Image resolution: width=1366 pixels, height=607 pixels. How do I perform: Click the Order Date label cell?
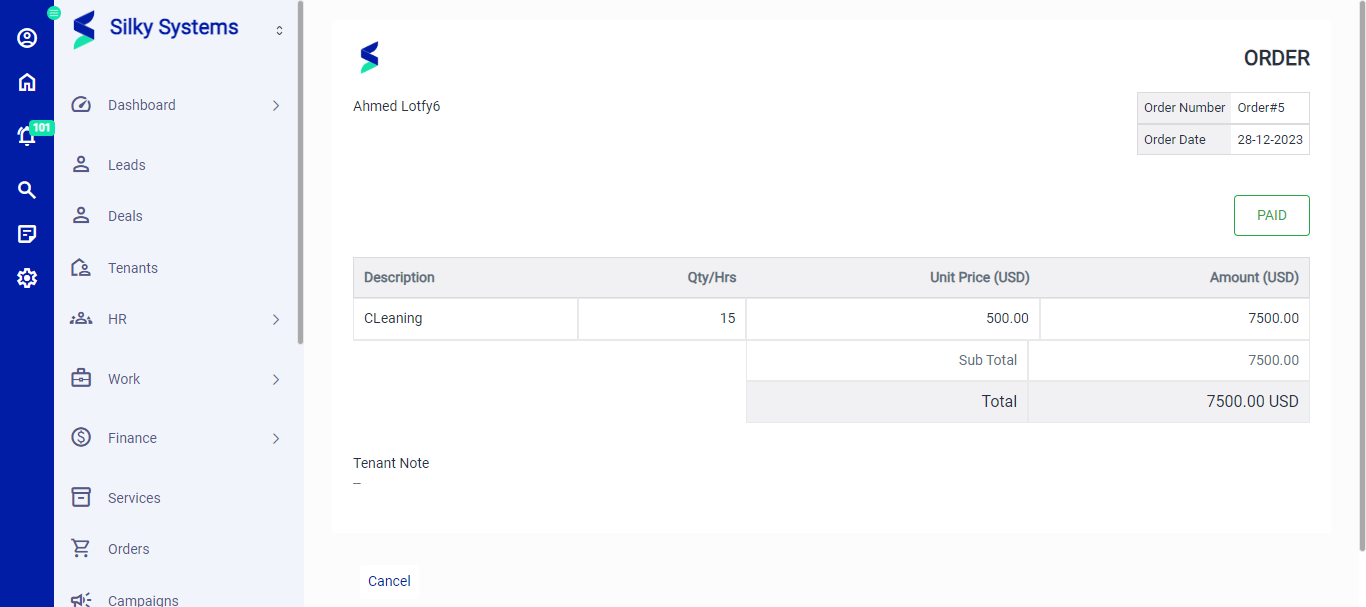tap(1184, 139)
